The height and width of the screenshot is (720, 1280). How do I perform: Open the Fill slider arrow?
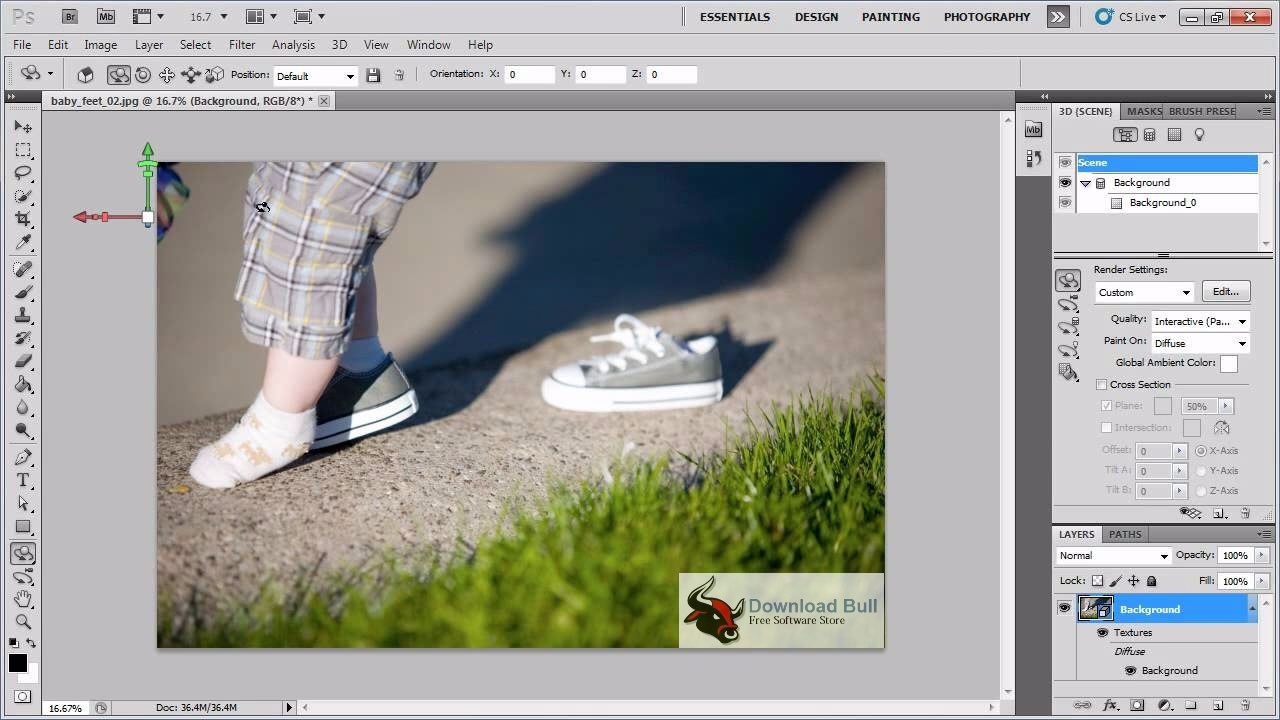coord(1262,581)
